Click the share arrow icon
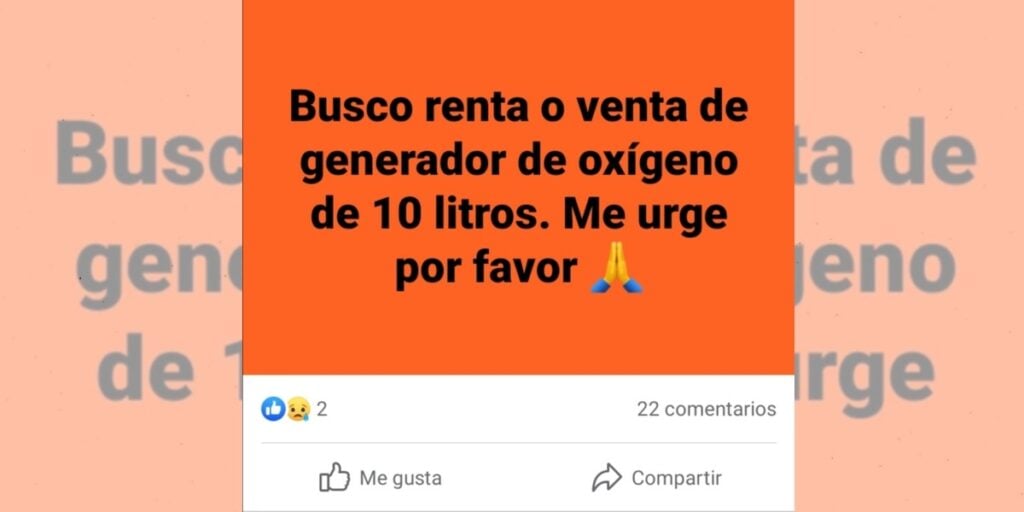The height and width of the screenshot is (512, 1024). [607, 477]
